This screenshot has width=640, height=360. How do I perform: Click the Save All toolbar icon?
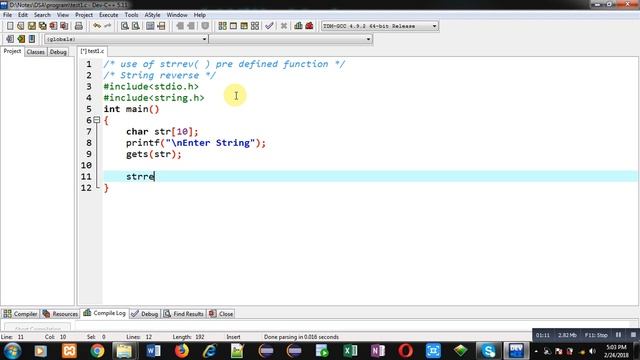42,26
